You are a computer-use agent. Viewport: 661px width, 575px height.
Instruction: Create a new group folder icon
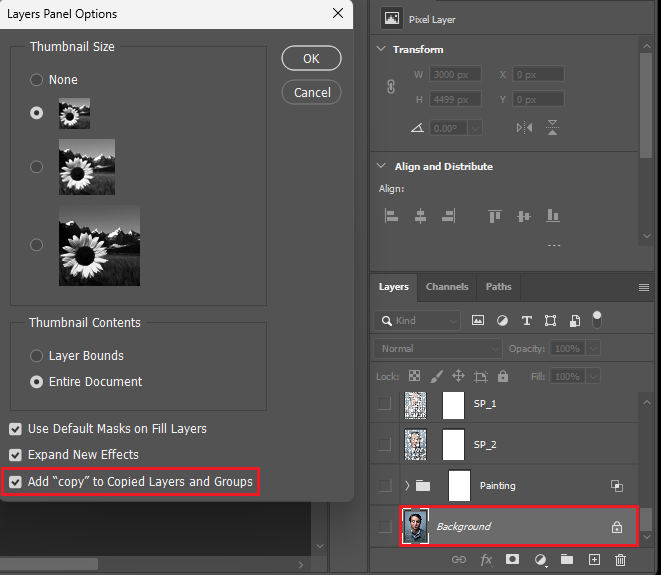click(x=567, y=561)
